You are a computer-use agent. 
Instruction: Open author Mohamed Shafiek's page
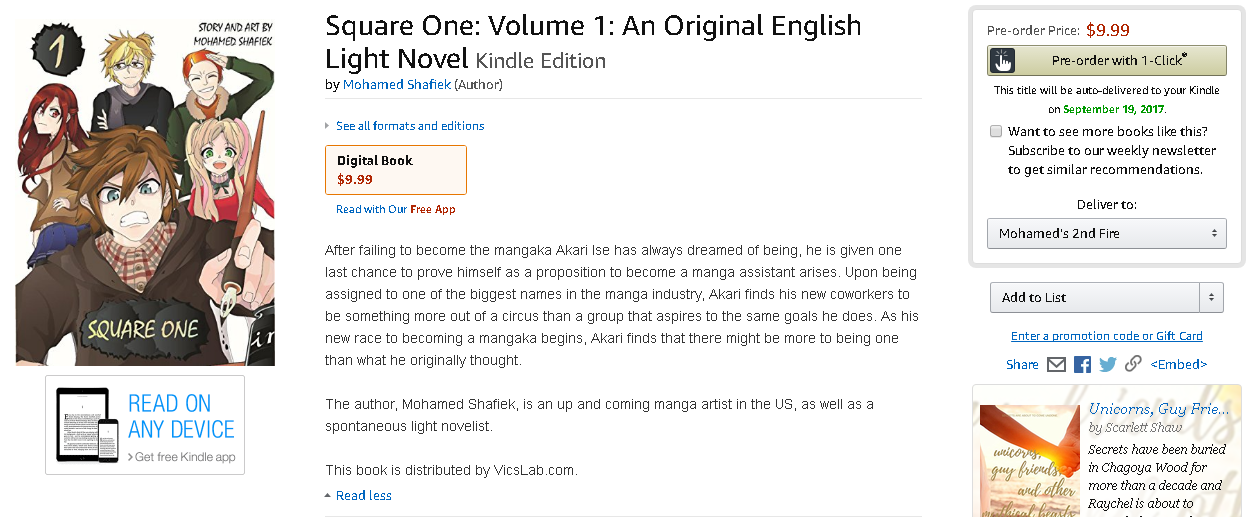pyautogui.click(x=397, y=85)
